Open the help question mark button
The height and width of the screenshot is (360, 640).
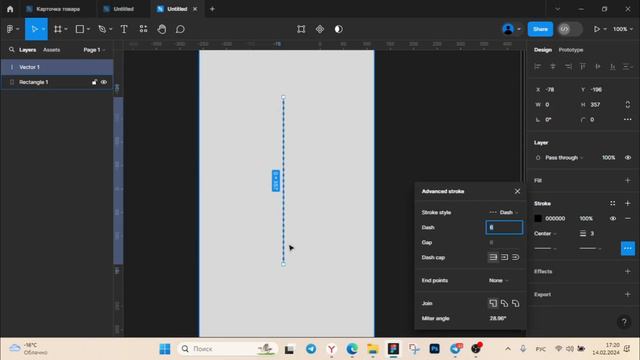(624, 322)
